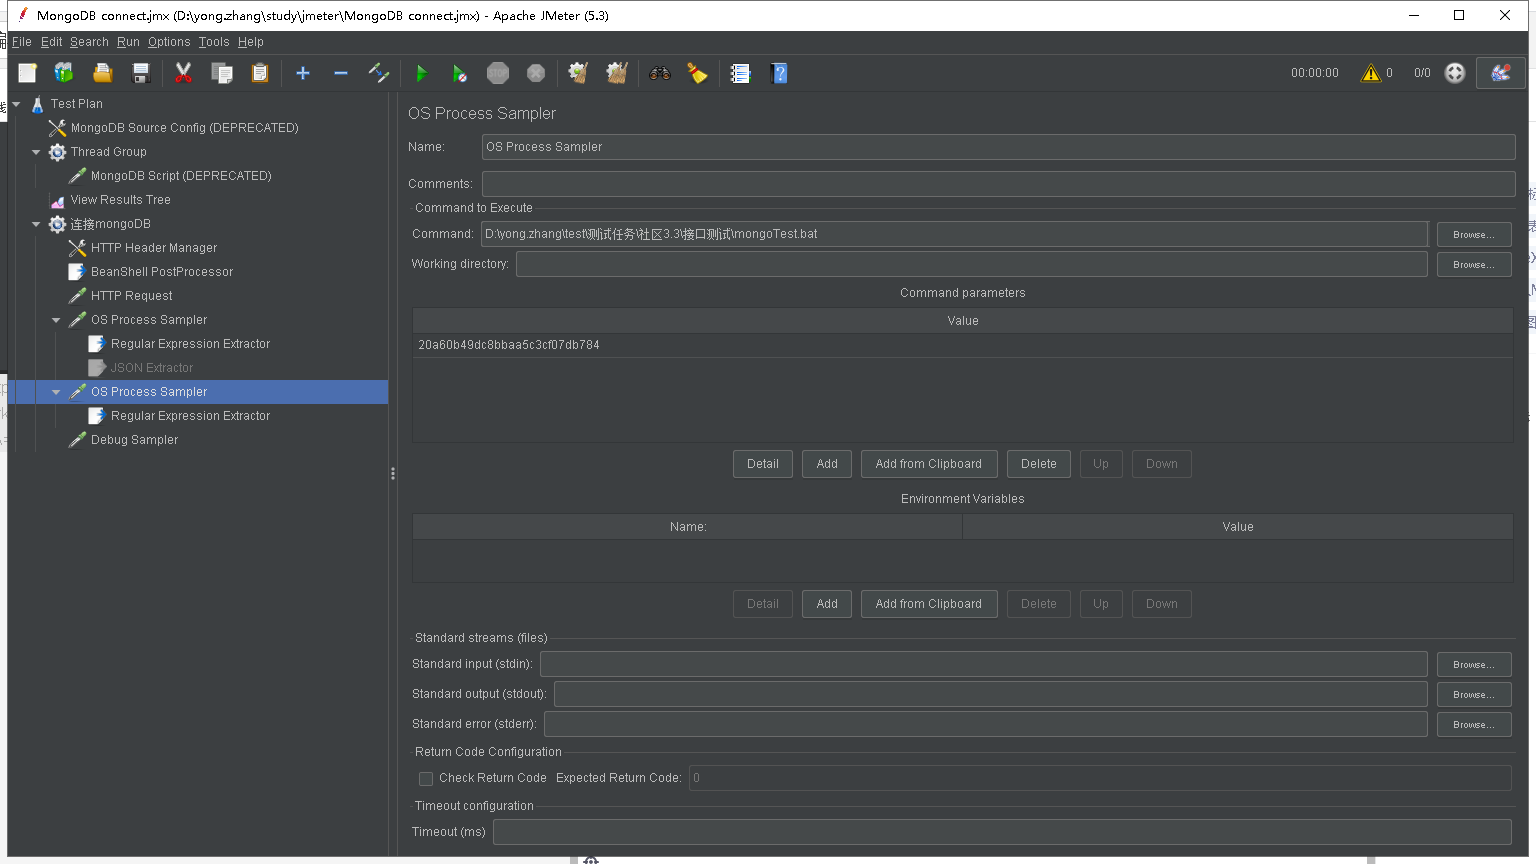This screenshot has height=864, width=1536.
Task: Open the Options menu
Action: coord(169,42)
